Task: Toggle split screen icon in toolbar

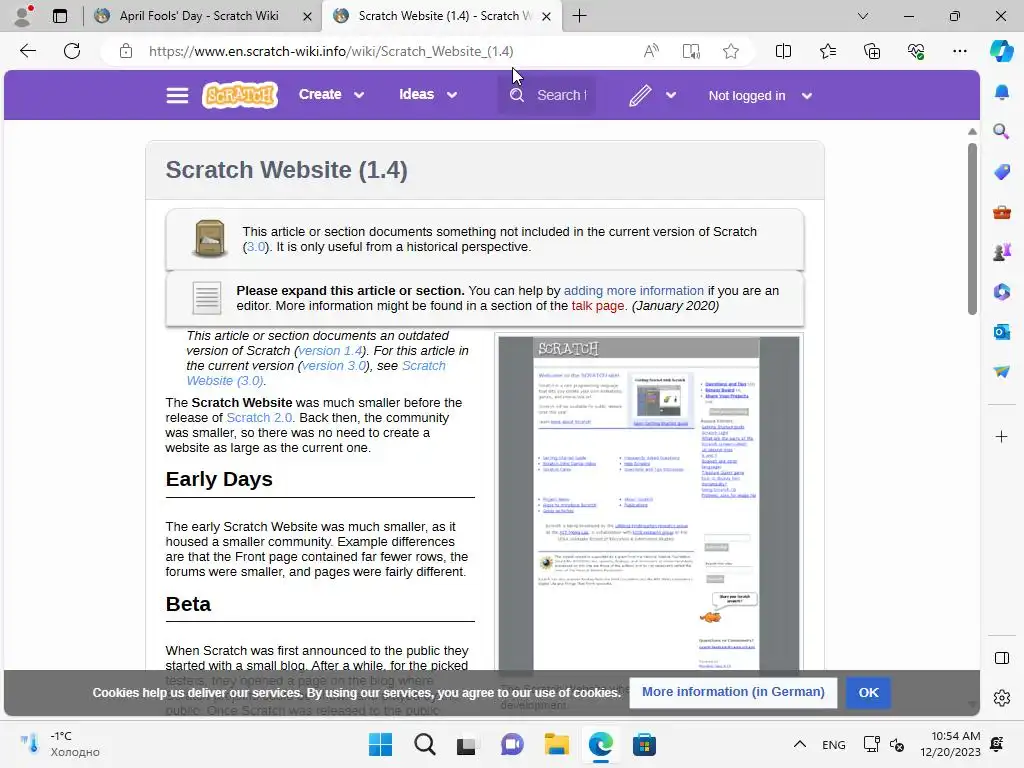Action: pyautogui.click(x=783, y=51)
